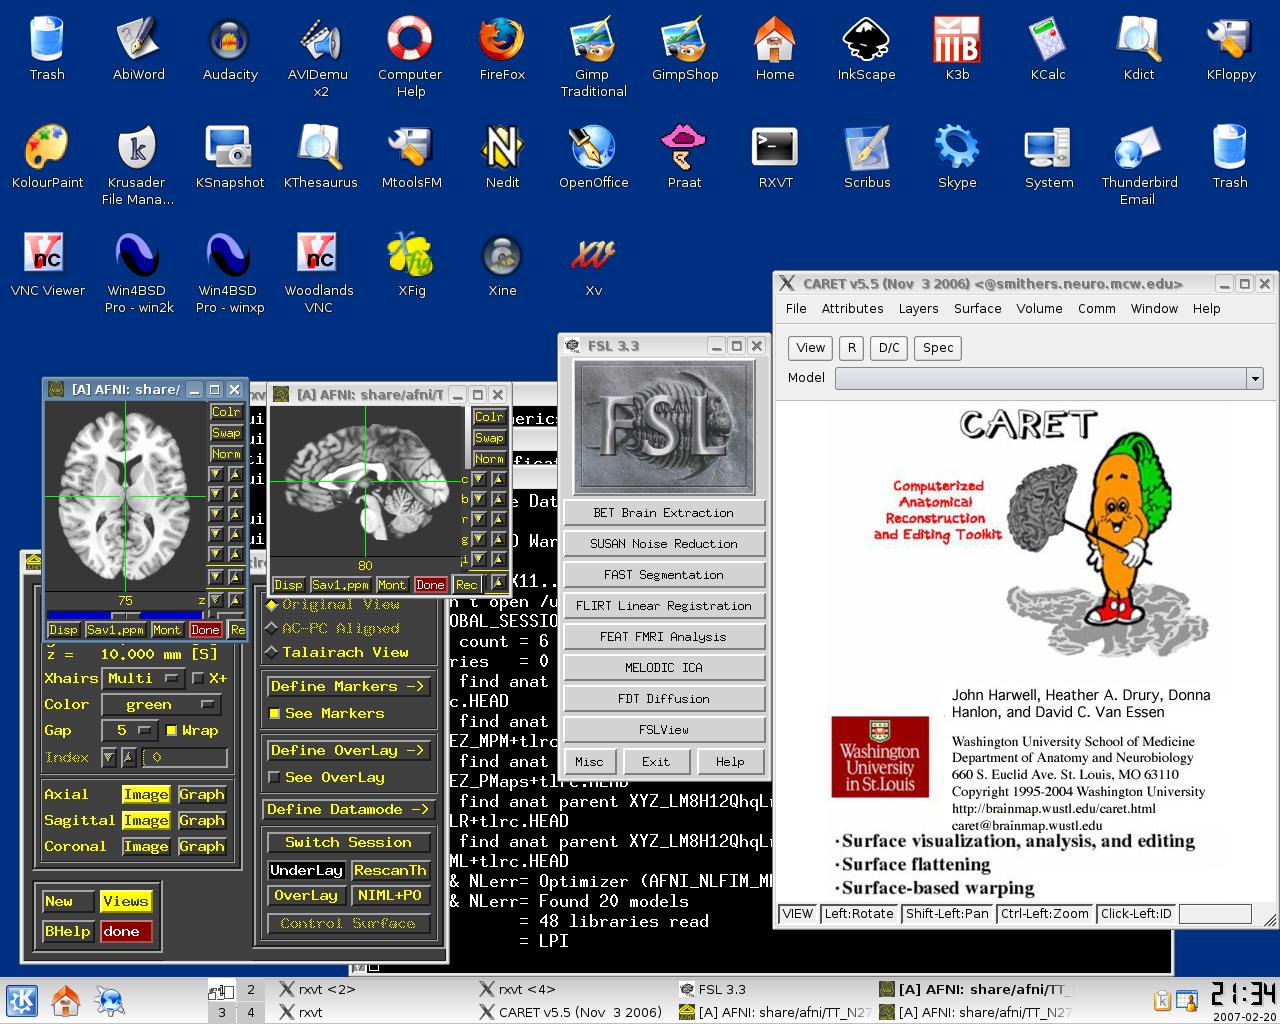Launch Nedit from the desktop
This screenshot has height=1024, width=1280.
[x=502, y=156]
